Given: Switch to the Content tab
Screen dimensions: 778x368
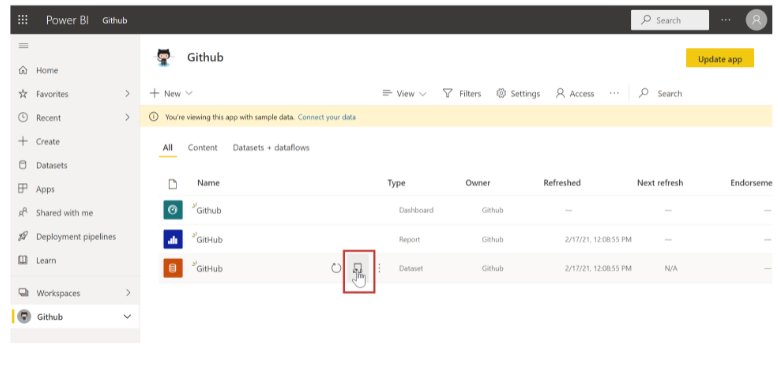Looking at the screenshot, I should pos(202,148).
